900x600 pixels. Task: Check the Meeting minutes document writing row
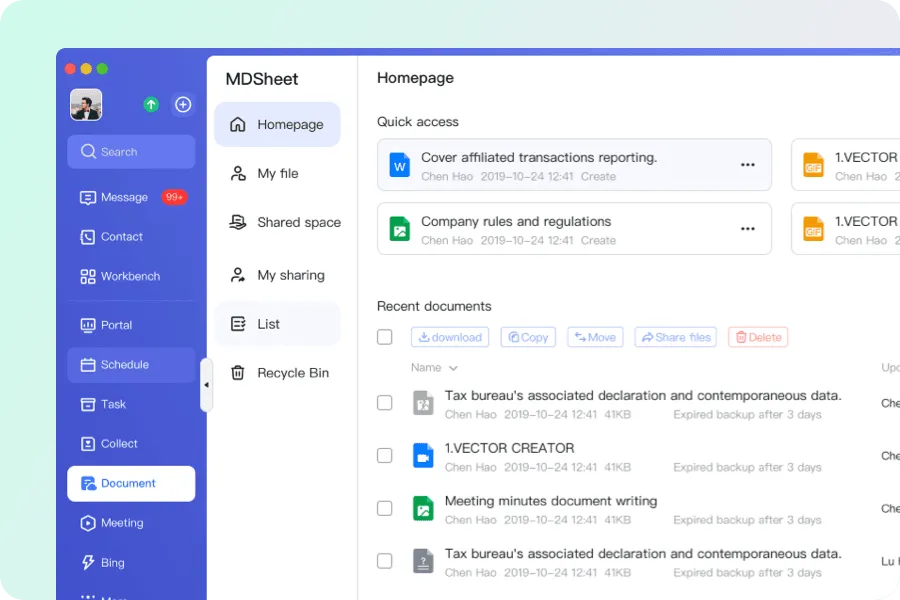[x=385, y=508]
